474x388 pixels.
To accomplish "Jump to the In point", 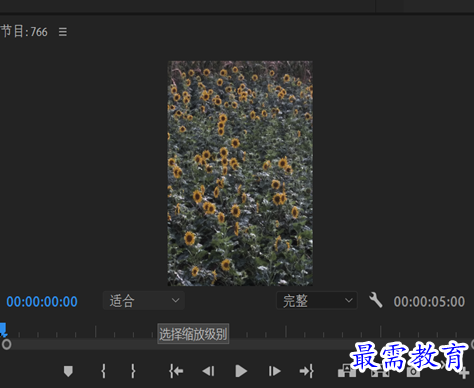I will pyautogui.click(x=176, y=371).
